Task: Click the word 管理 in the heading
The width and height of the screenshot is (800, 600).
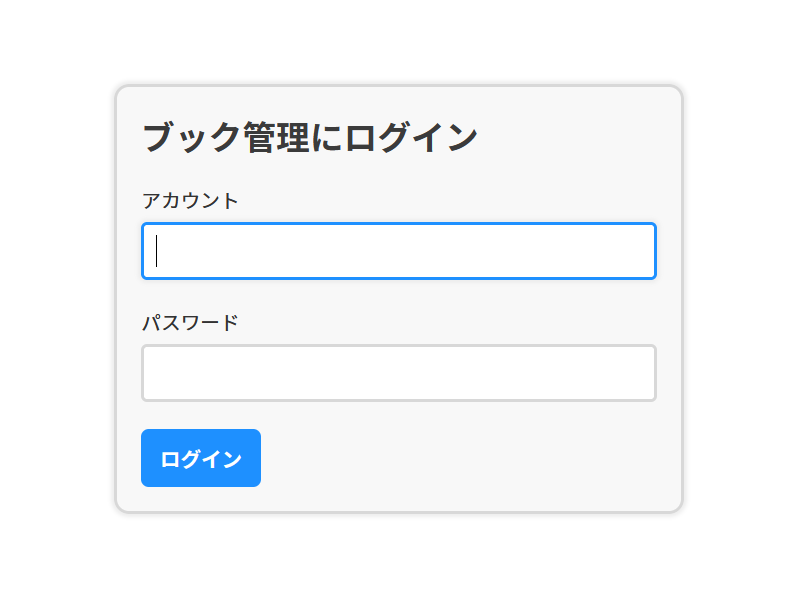Action: [x=276, y=137]
